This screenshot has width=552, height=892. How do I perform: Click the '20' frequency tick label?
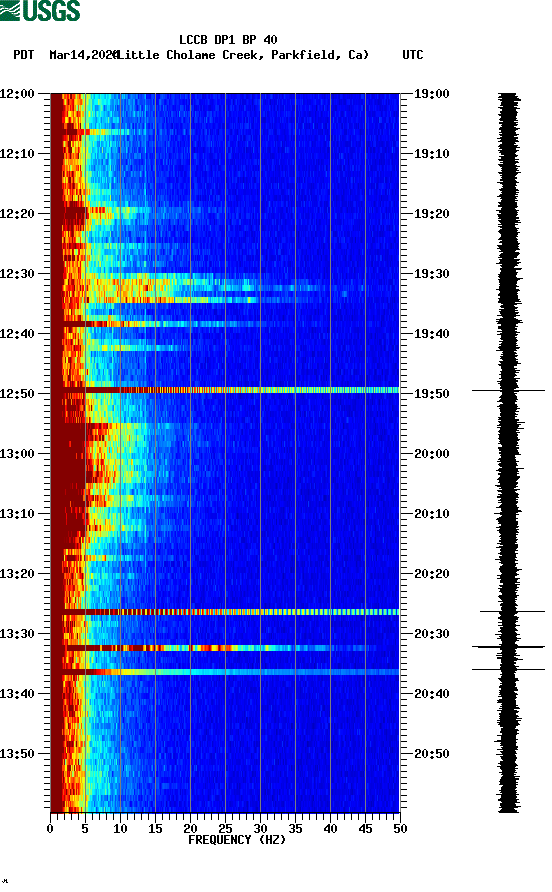tap(190, 829)
